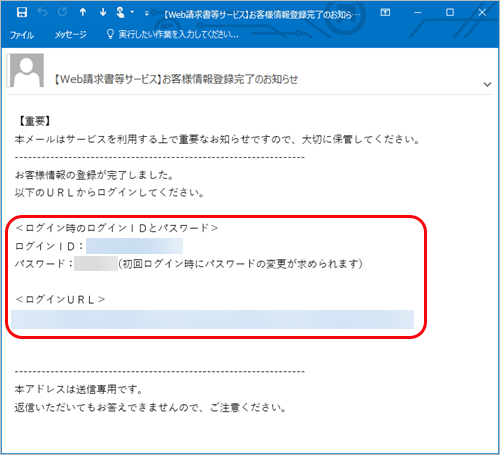Toggle touch/mouse mode icon
Image resolution: width=500 pixels, height=455 pixels.
click(x=120, y=13)
